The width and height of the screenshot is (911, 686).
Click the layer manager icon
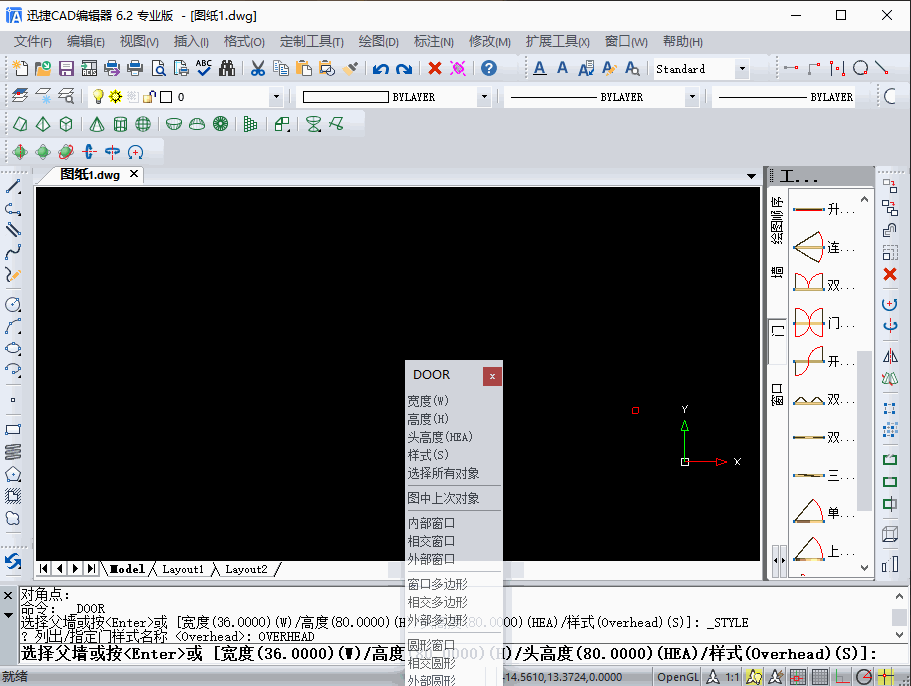20,96
